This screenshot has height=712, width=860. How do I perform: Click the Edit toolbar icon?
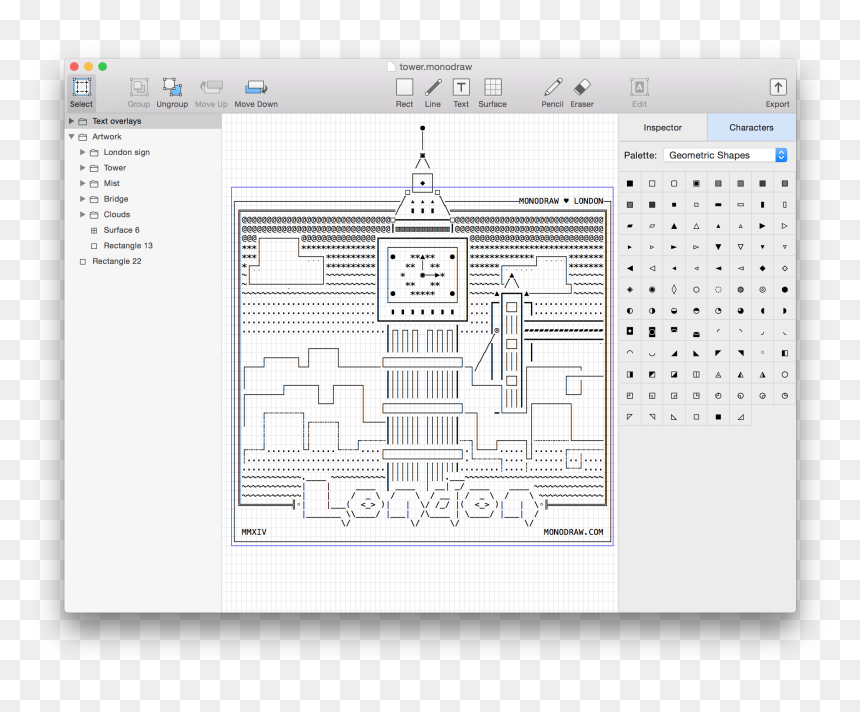pos(640,93)
